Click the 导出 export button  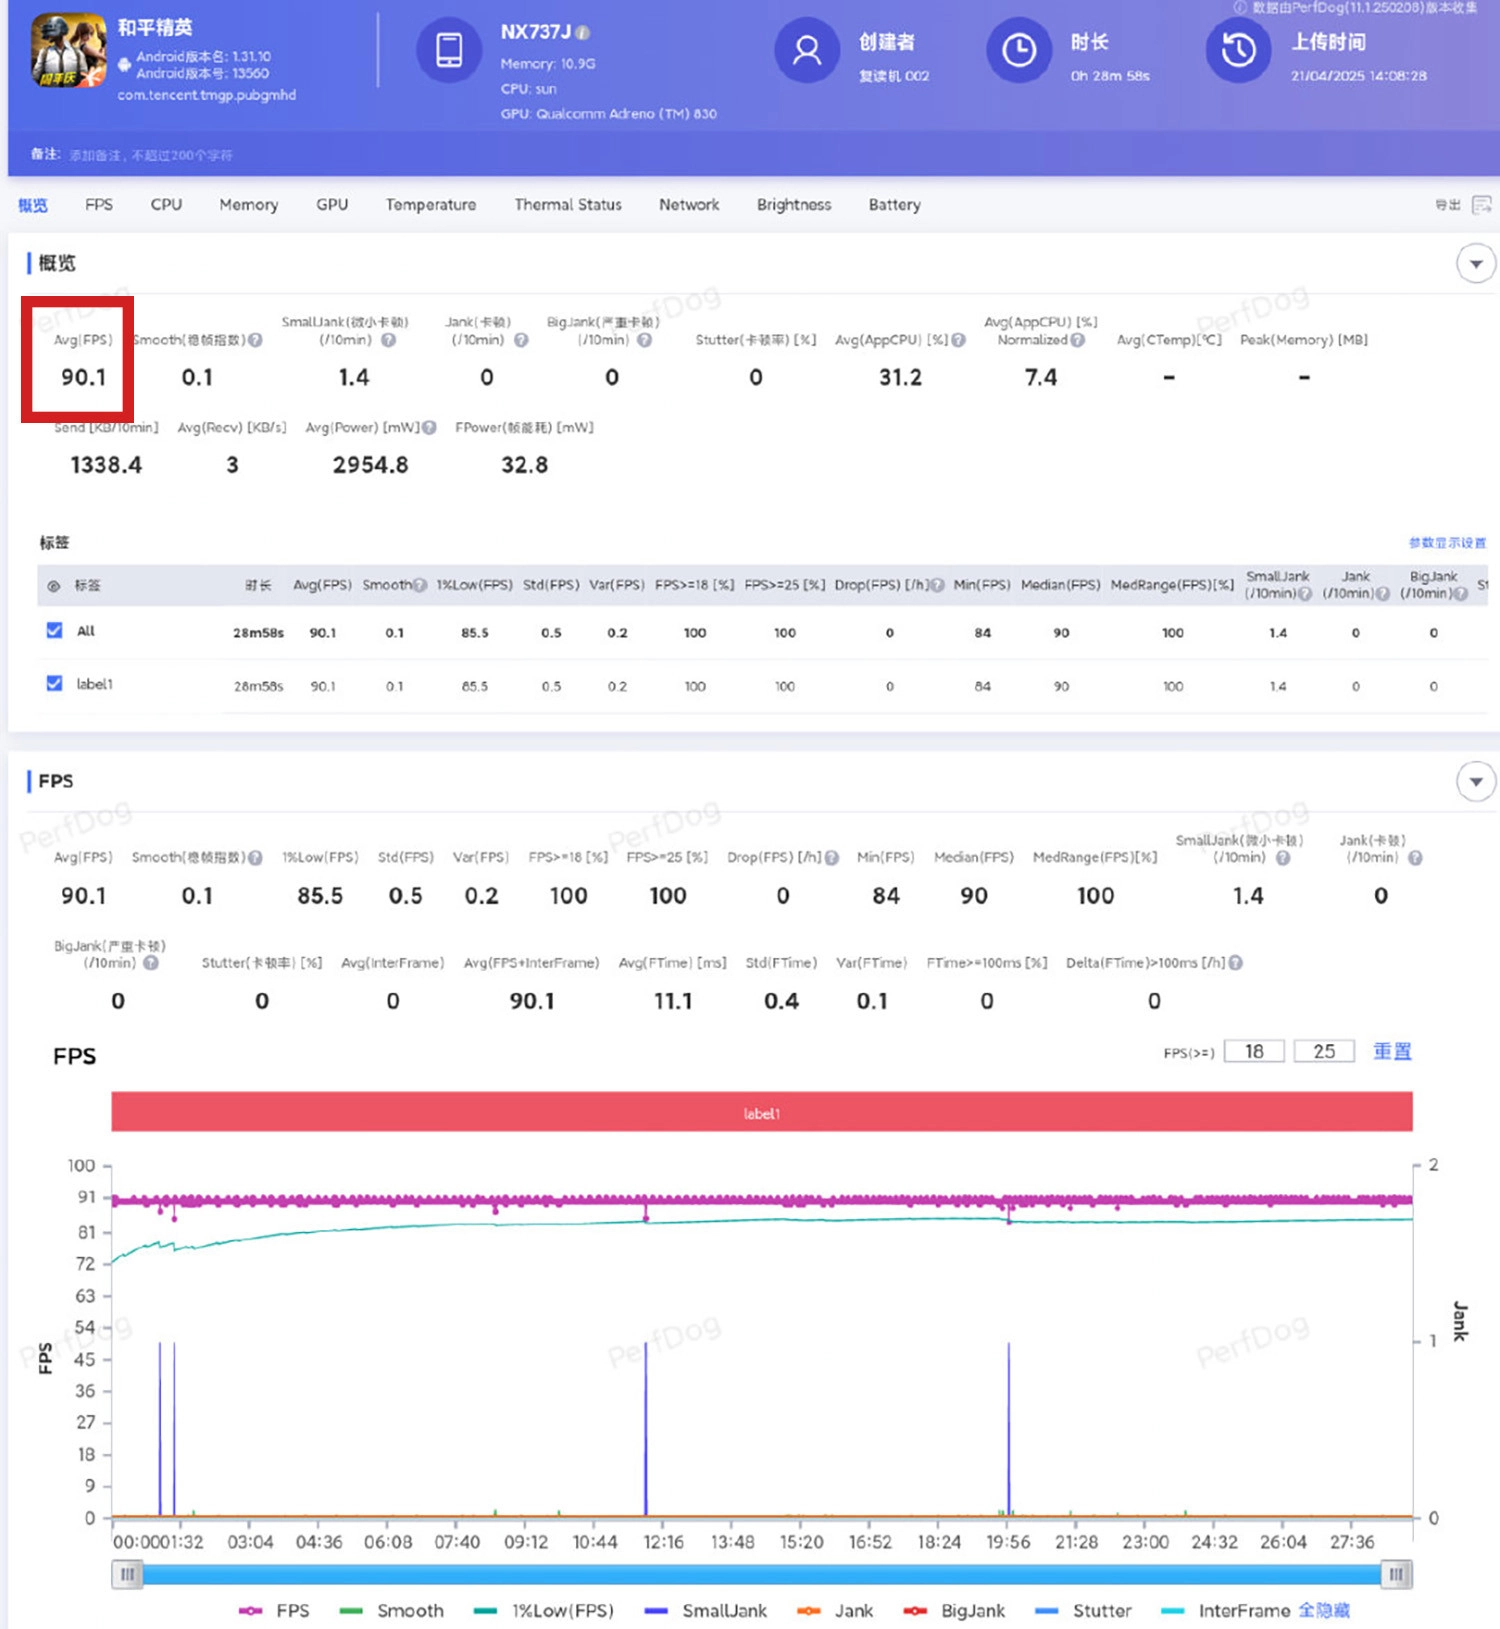pyautogui.click(x=1448, y=204)
